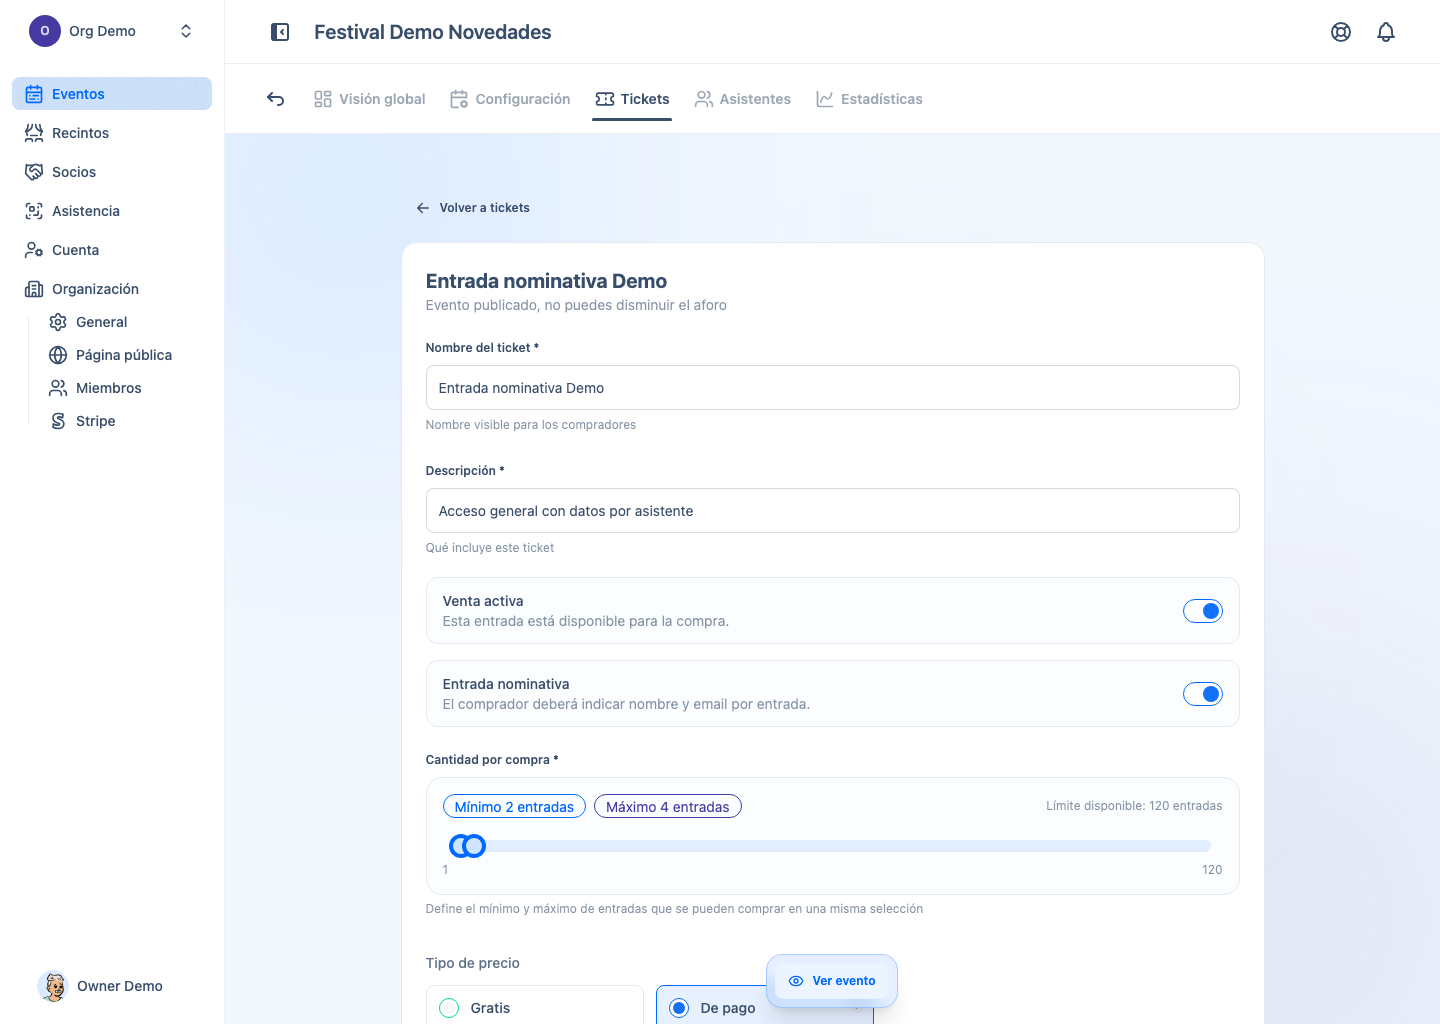Switch to the Asistentes tab
Screen dimensions: 1440x1024
tap(743, 99)
